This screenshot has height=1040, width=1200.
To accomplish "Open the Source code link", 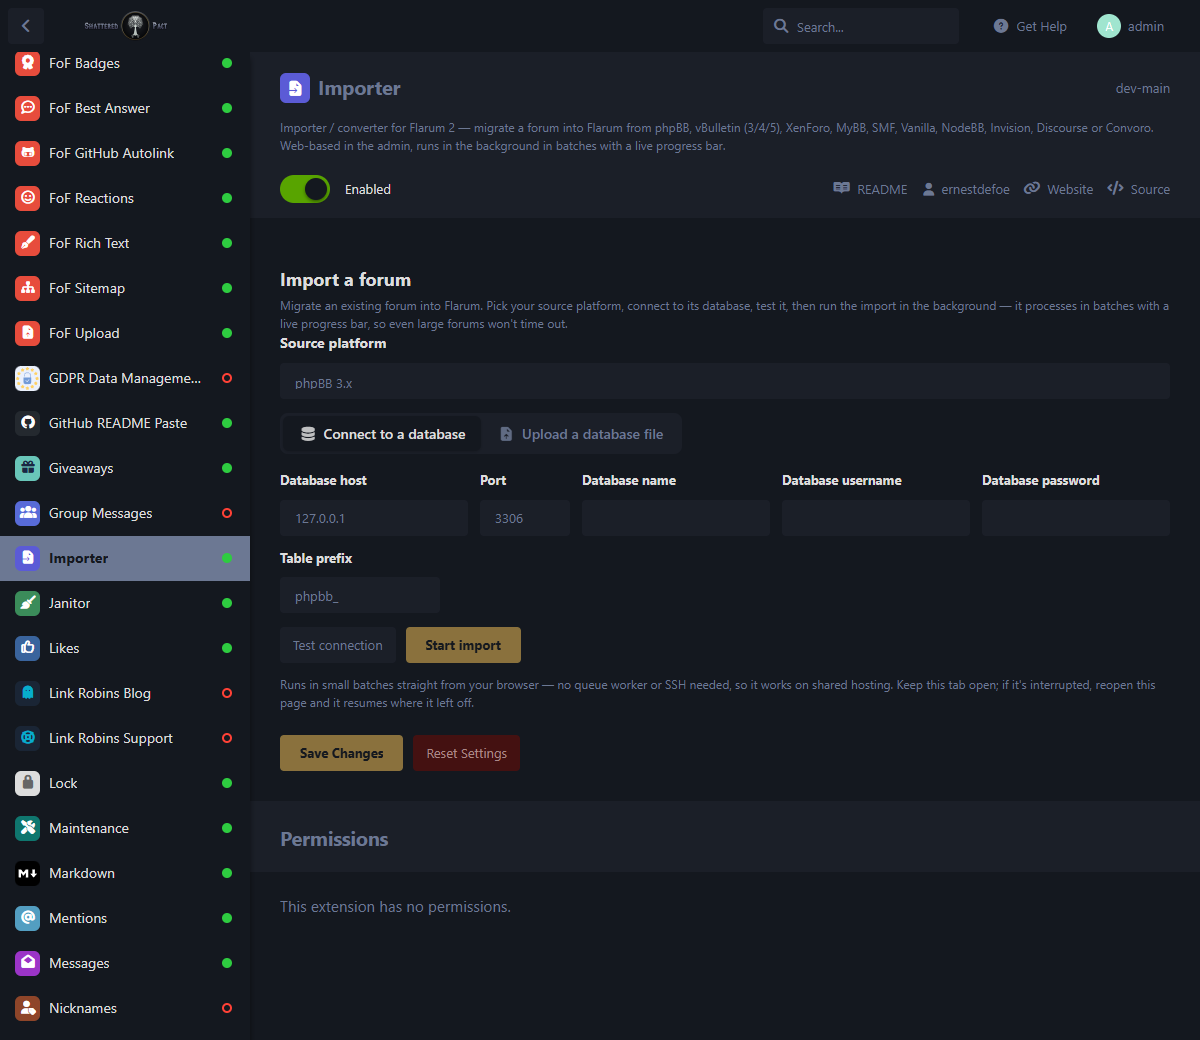I will 1138,189.
